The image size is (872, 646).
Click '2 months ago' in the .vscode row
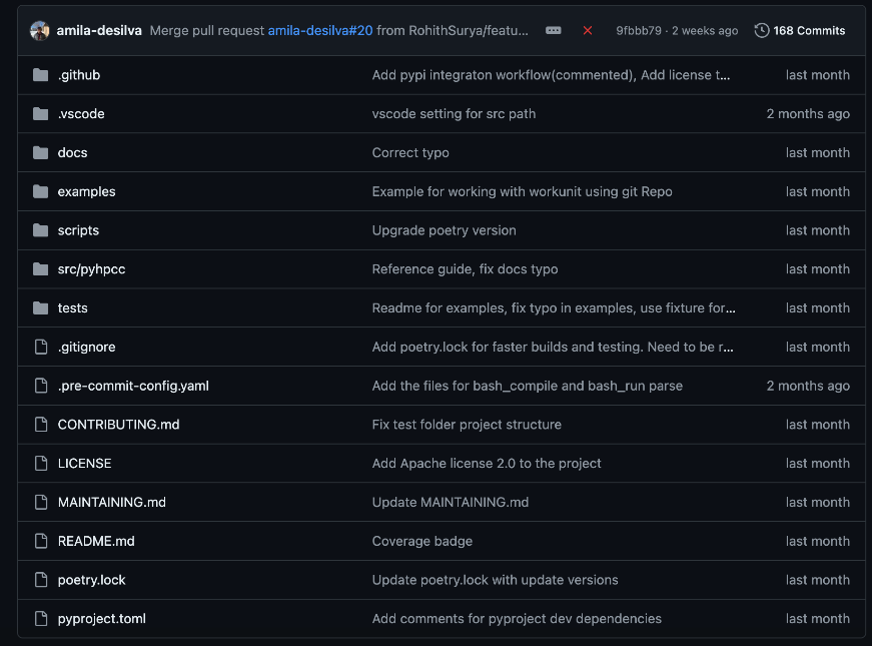coord(808,114)
